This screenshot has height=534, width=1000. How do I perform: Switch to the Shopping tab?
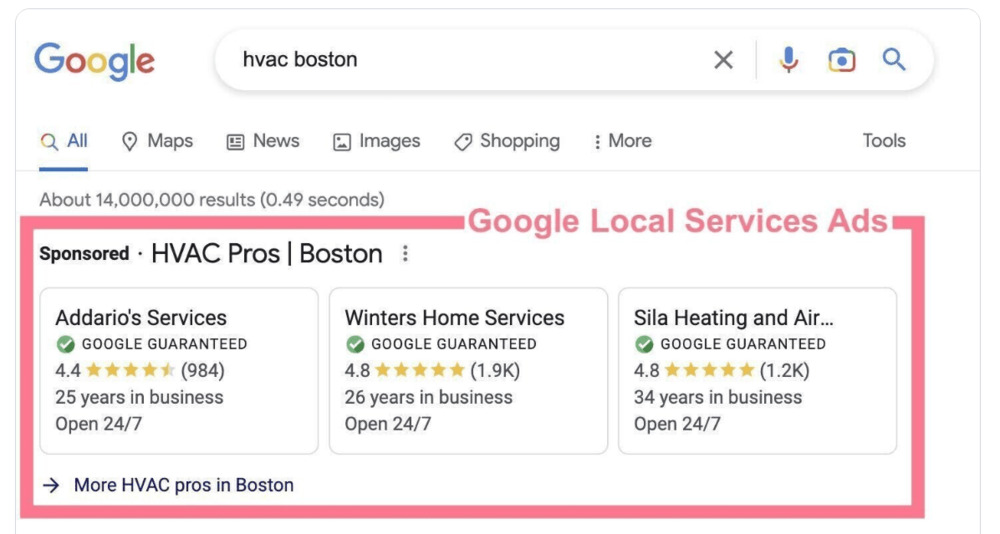point(507,141)
